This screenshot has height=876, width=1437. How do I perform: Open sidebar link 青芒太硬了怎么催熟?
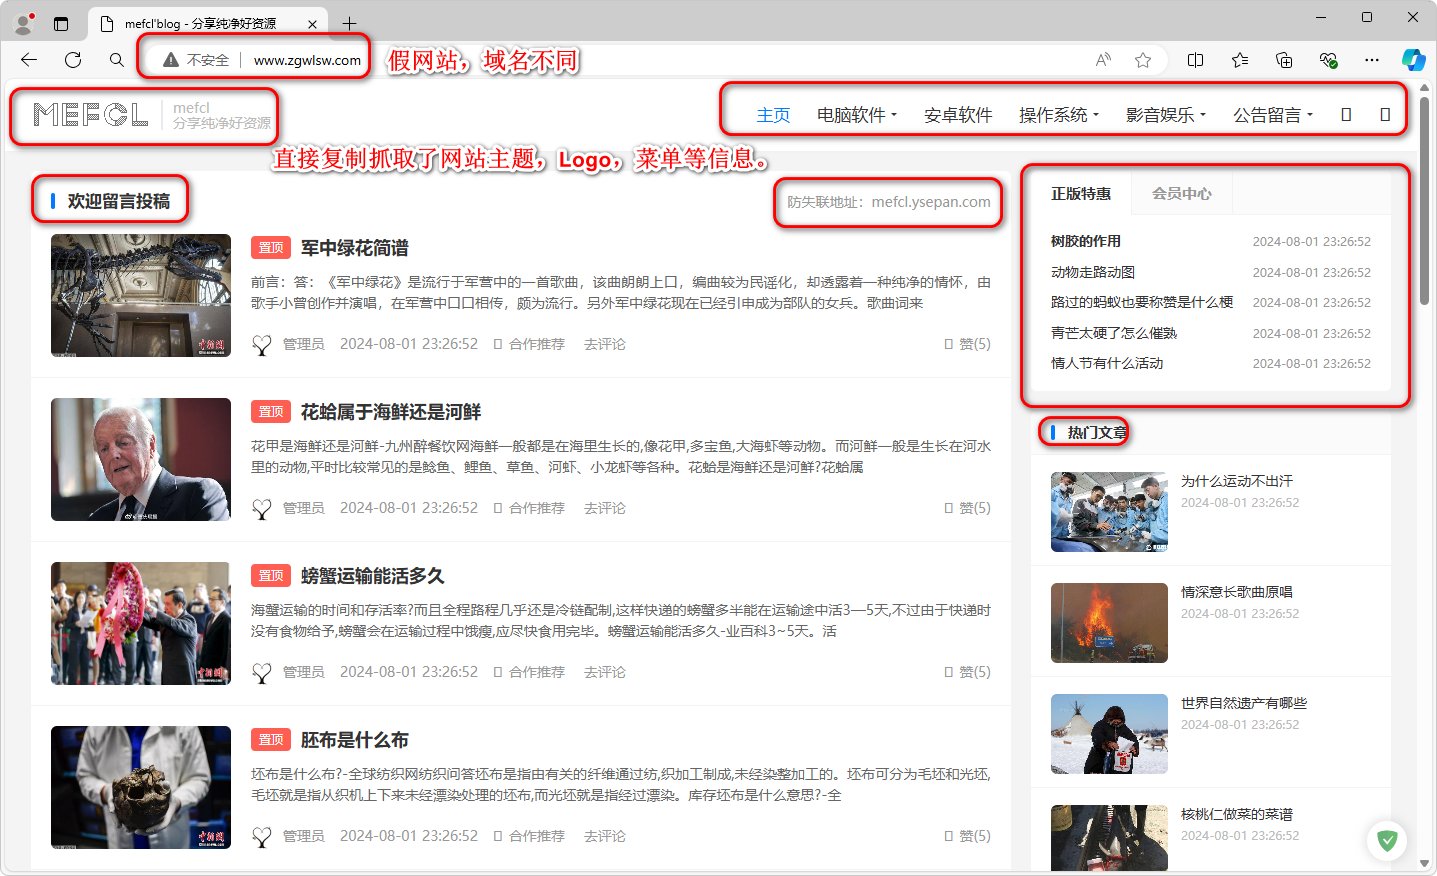pos(1114,333)
